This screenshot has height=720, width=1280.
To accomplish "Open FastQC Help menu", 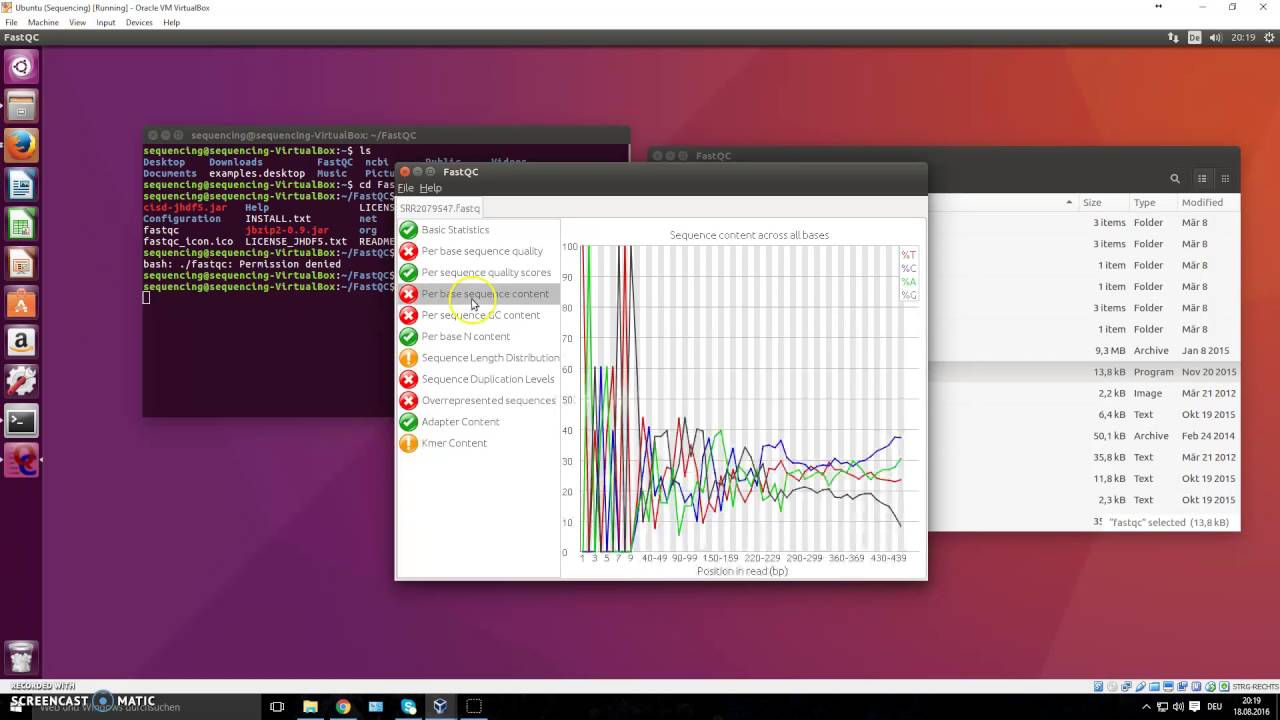I will point(430,188).
